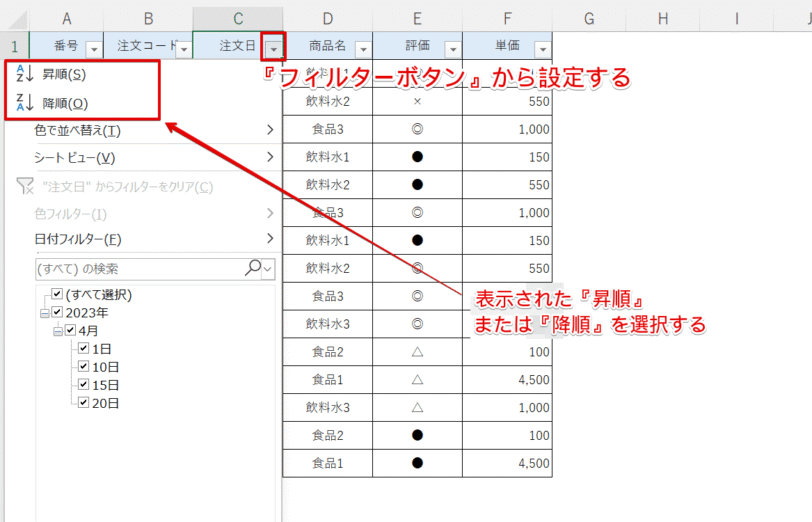This screenshot has height=522, width=812.
Task: Toggle the 2023年 checkbox
Action: (x=57, y=312)
